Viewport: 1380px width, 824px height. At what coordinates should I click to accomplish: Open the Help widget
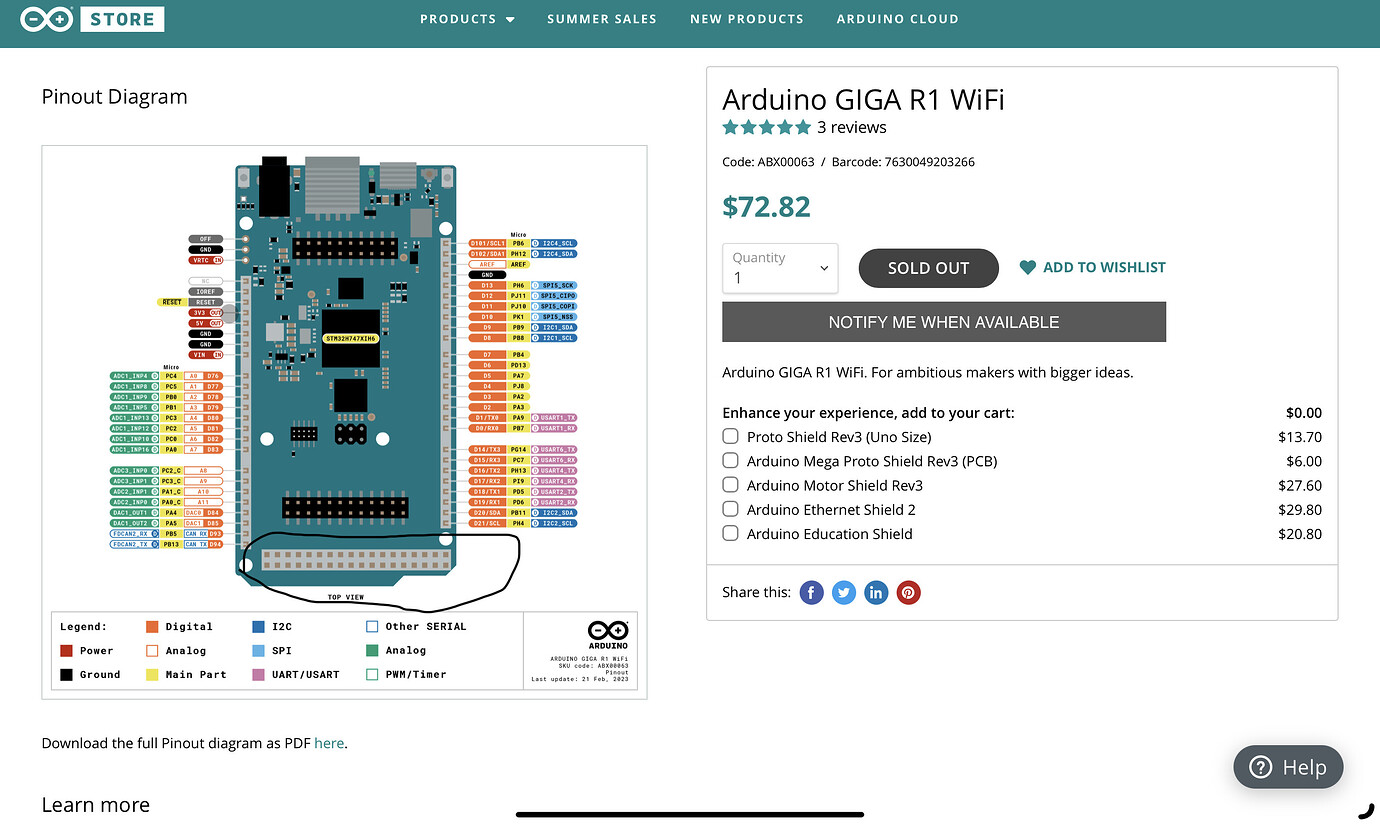(1288, 767)
